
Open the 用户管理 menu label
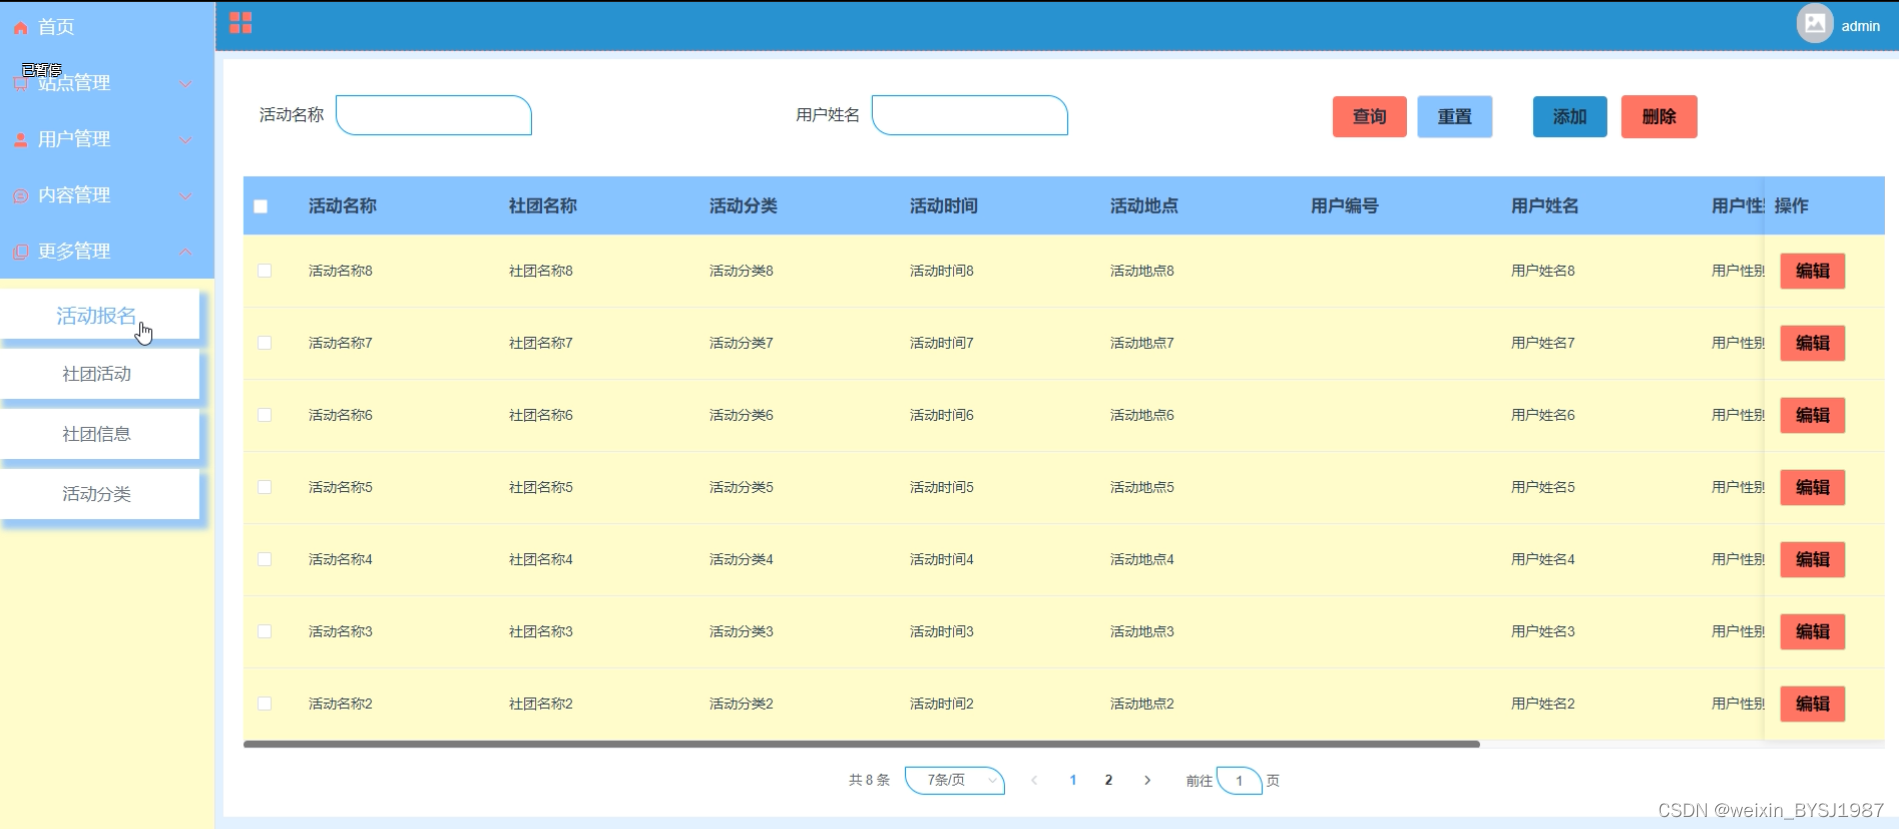pos(74,139)
